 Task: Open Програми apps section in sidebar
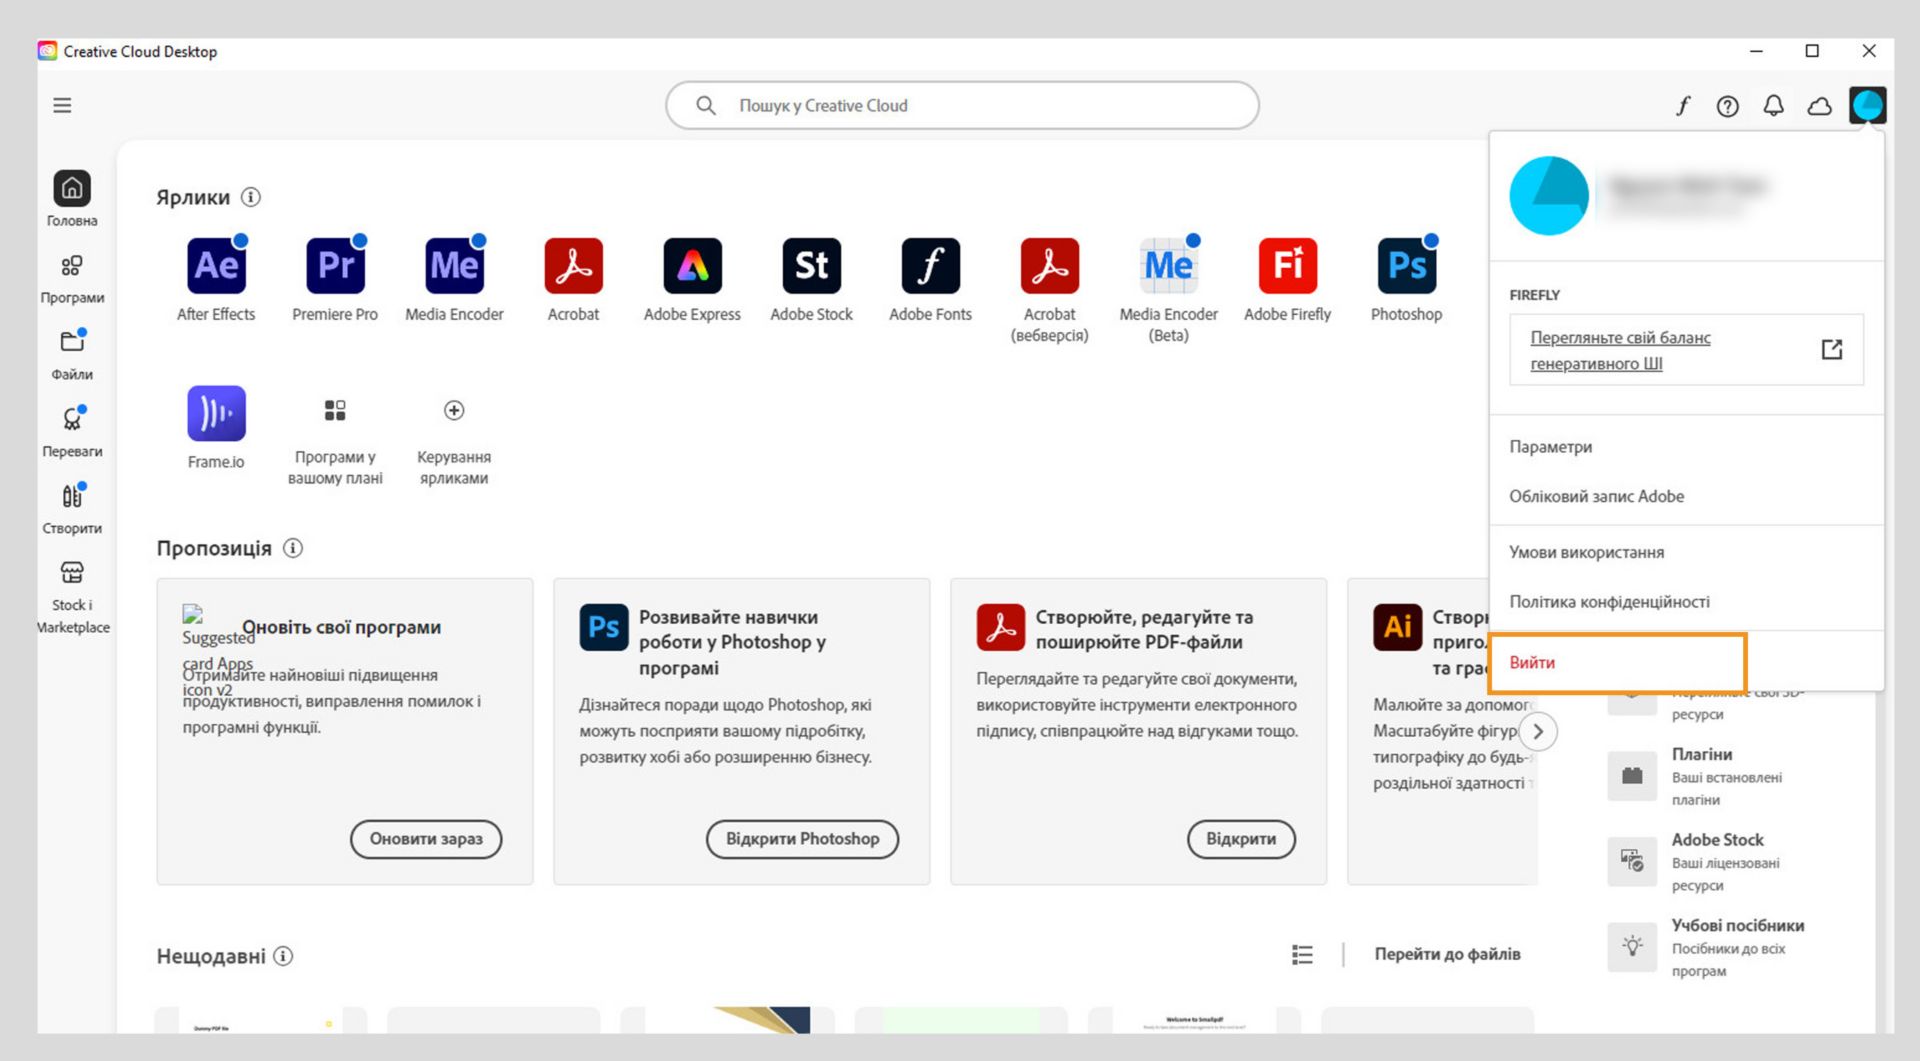[x=72, y=277]
